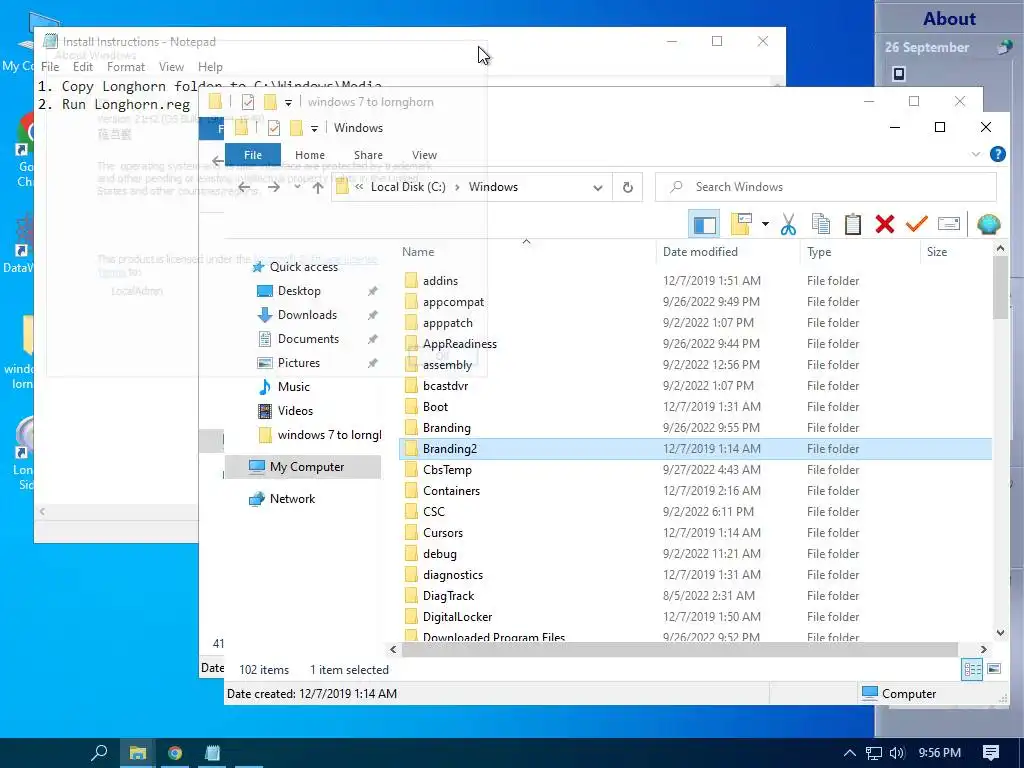Image resolution: width=1024 pixels, height=768 pixels.
Task: Toggle the navigation pane layout icon
Action: click(x=704, y=225)
